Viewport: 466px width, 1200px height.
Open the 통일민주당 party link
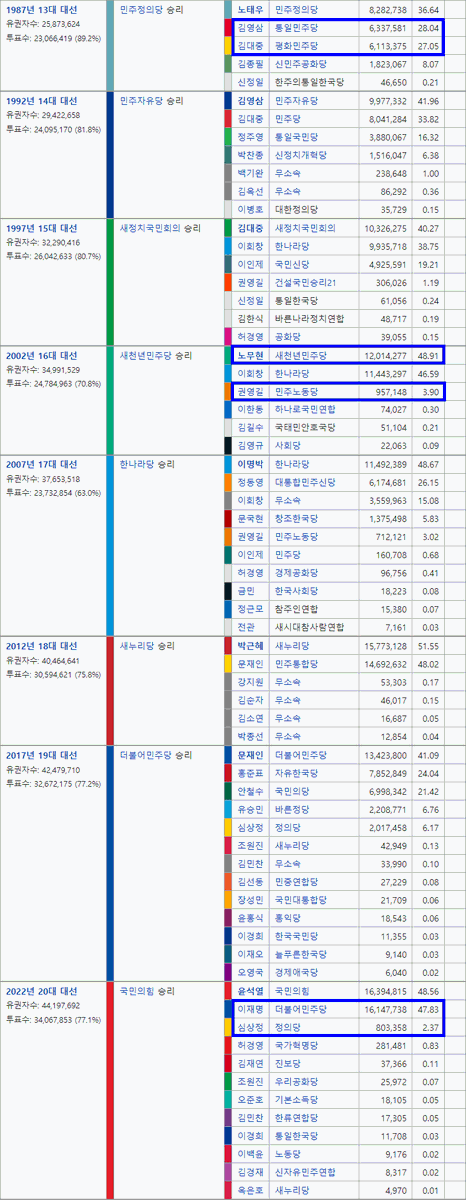297,29
